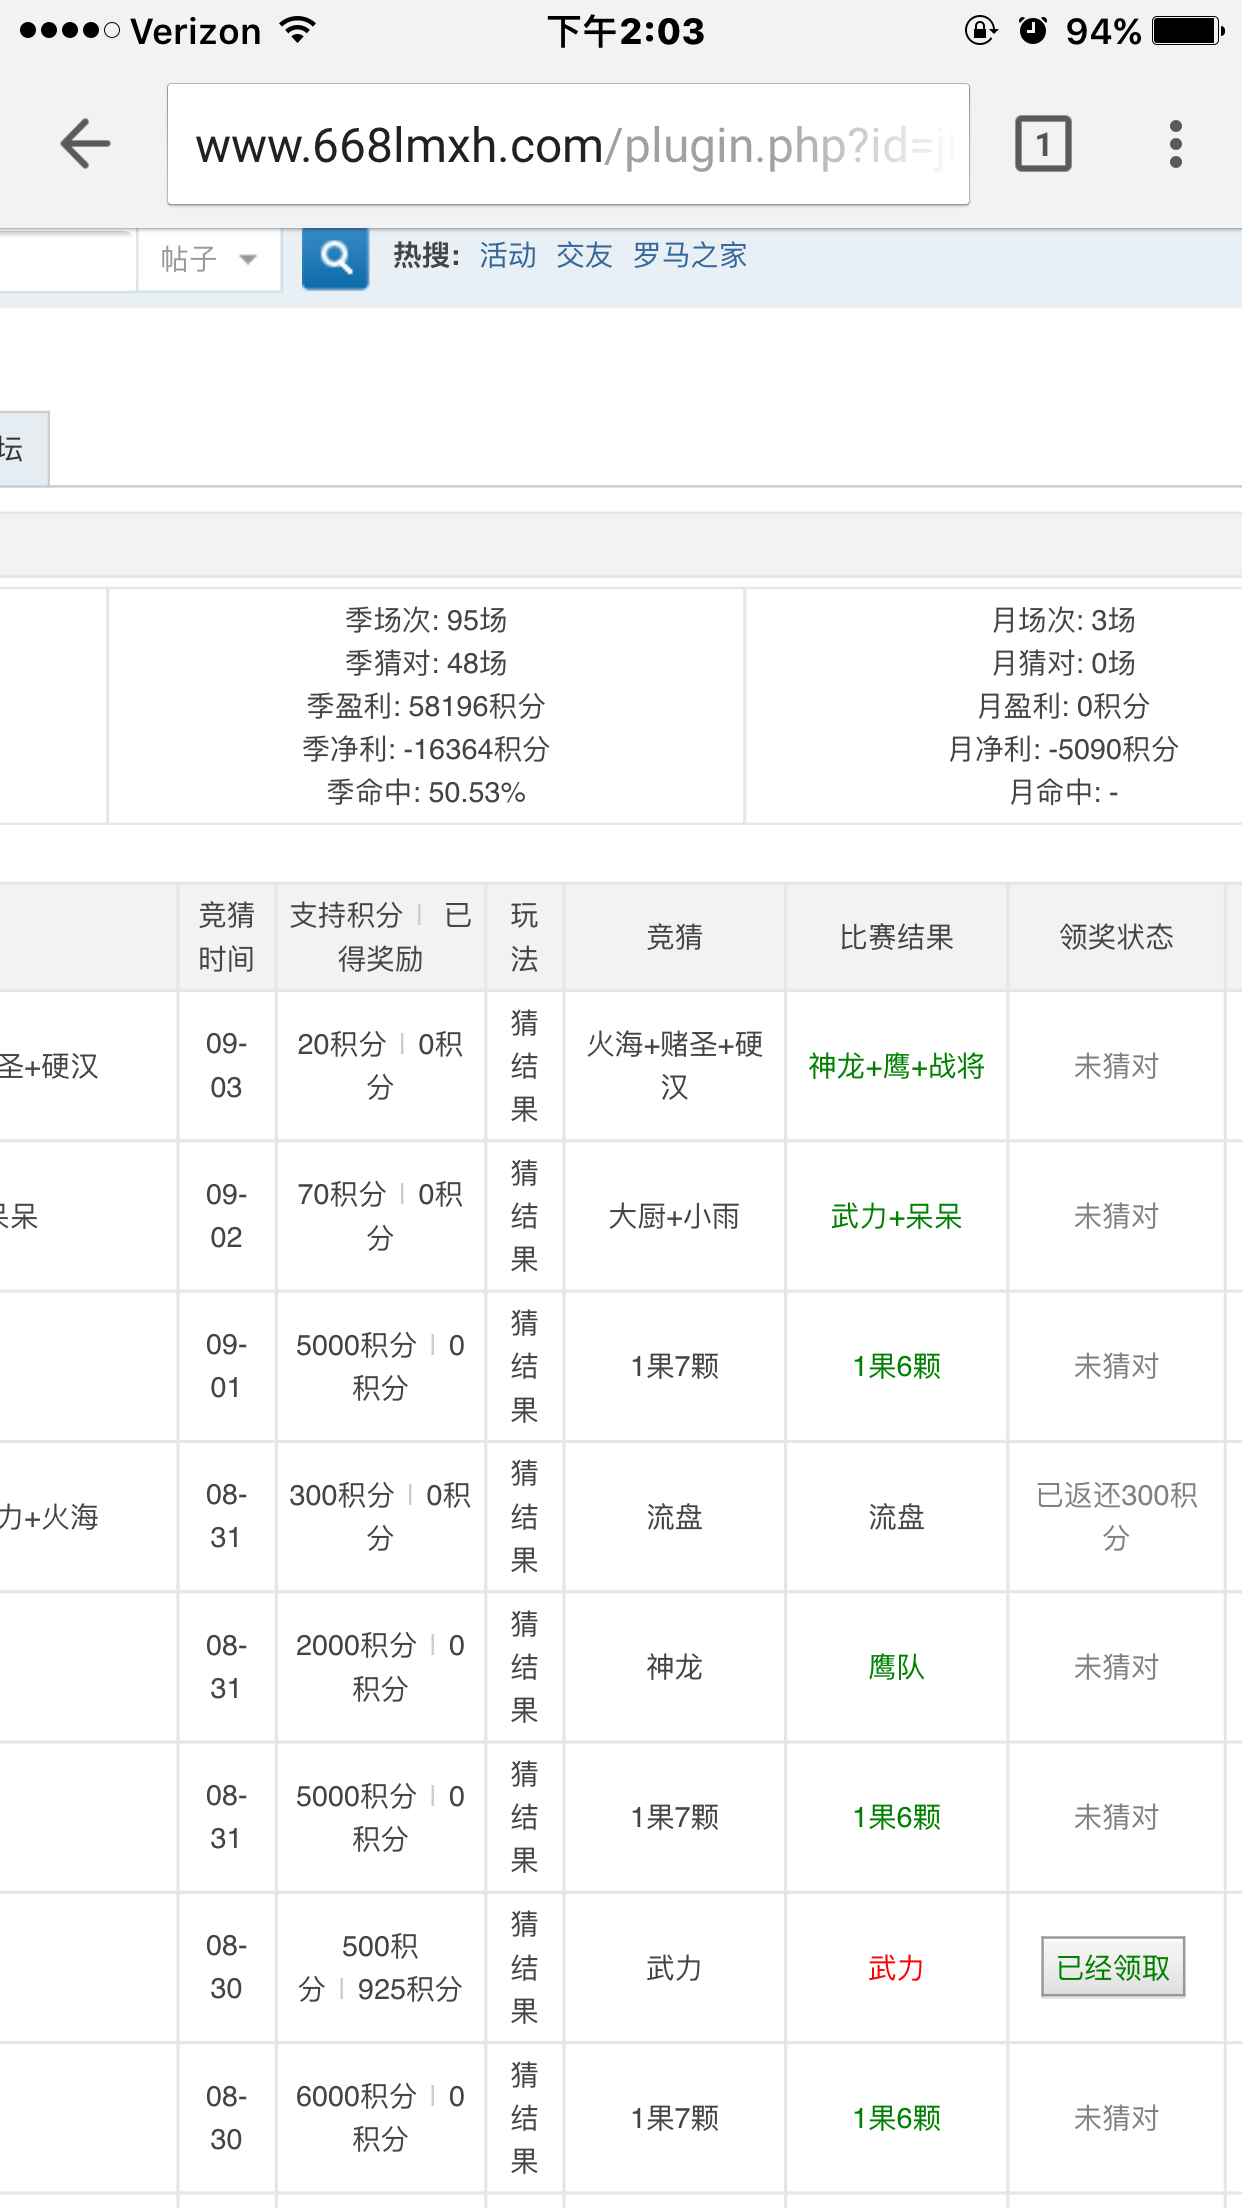Tap the battery indicator icon
The width and height of the screenshot is (1242, 2208).
click(x=1187, y=31)
